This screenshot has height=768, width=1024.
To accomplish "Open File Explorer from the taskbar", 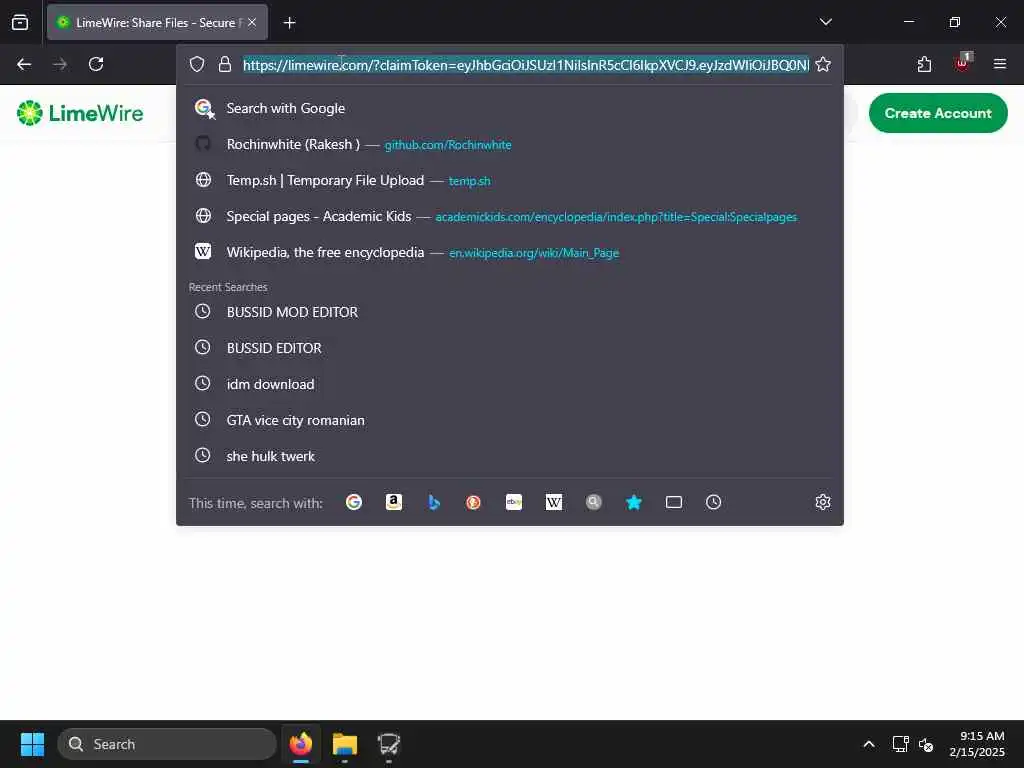I will pos(345,744).
